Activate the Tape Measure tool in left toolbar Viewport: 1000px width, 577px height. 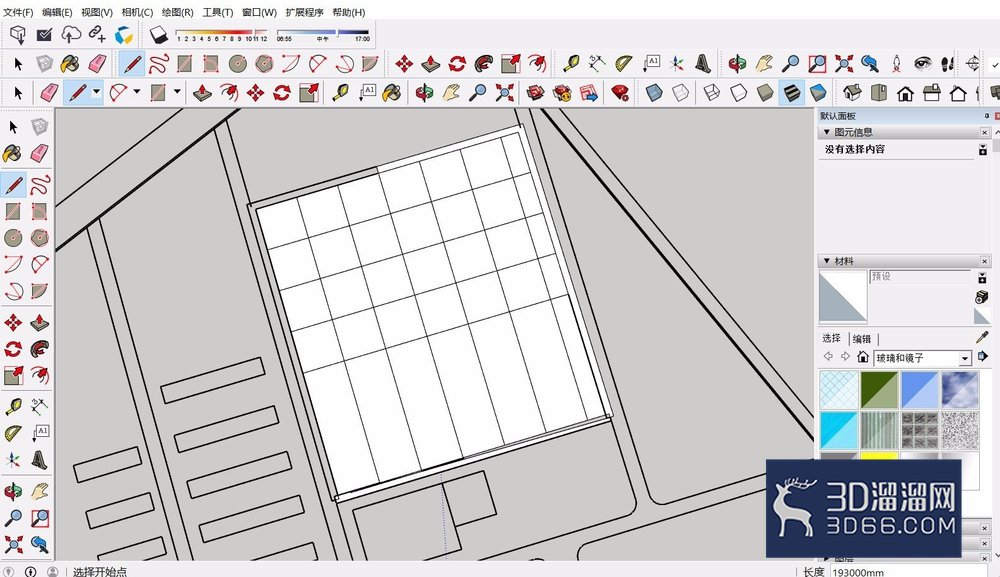pyautogui.click(x=13, y=406)
